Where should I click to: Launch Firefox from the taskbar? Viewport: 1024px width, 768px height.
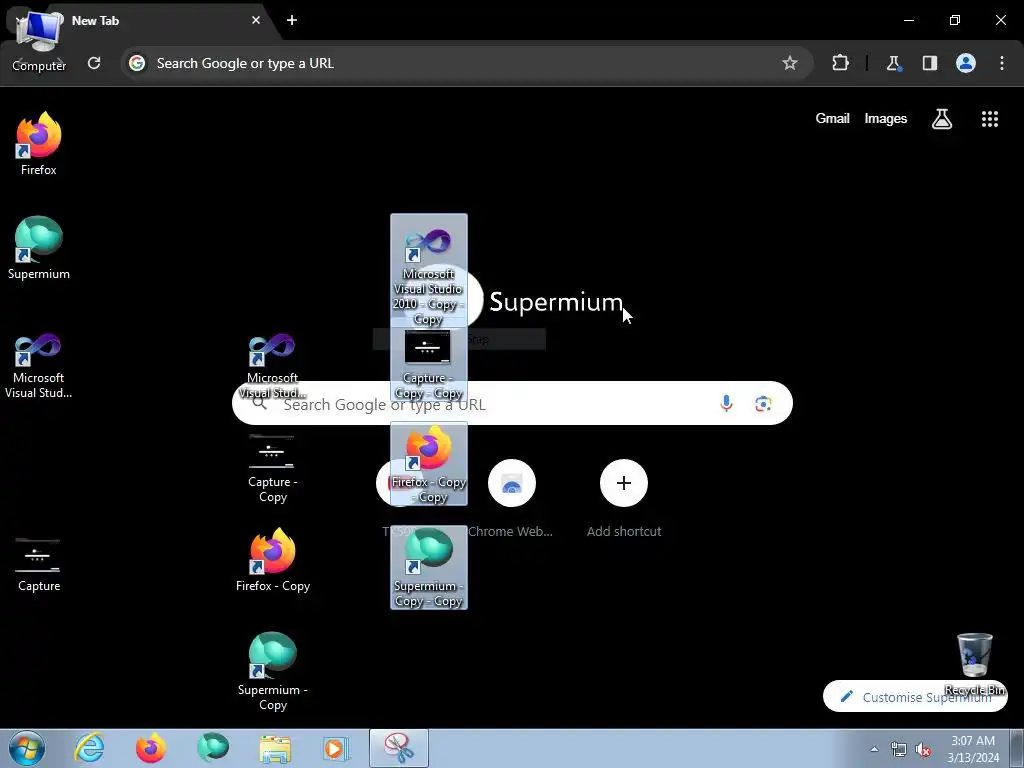click(x=150, y=748)
